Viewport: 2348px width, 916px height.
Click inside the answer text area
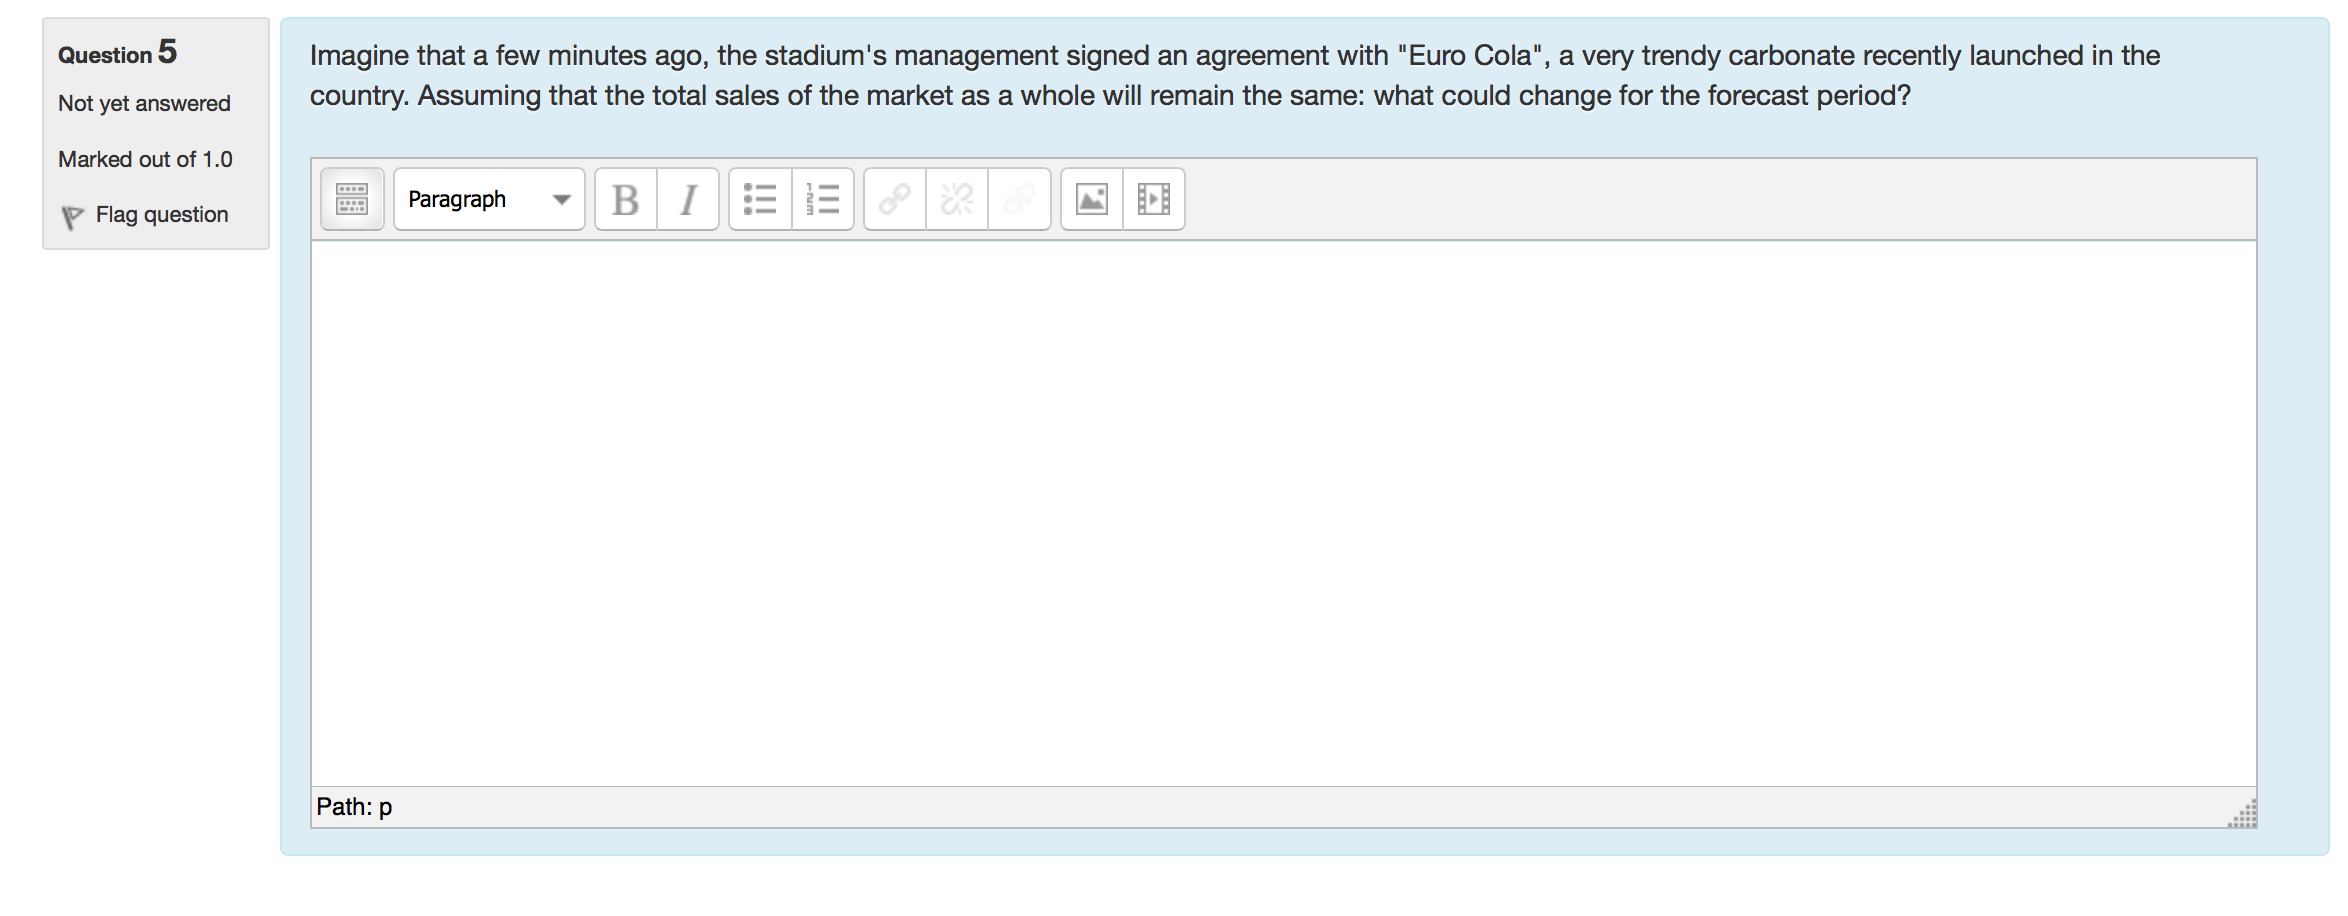pos(1284,513)
